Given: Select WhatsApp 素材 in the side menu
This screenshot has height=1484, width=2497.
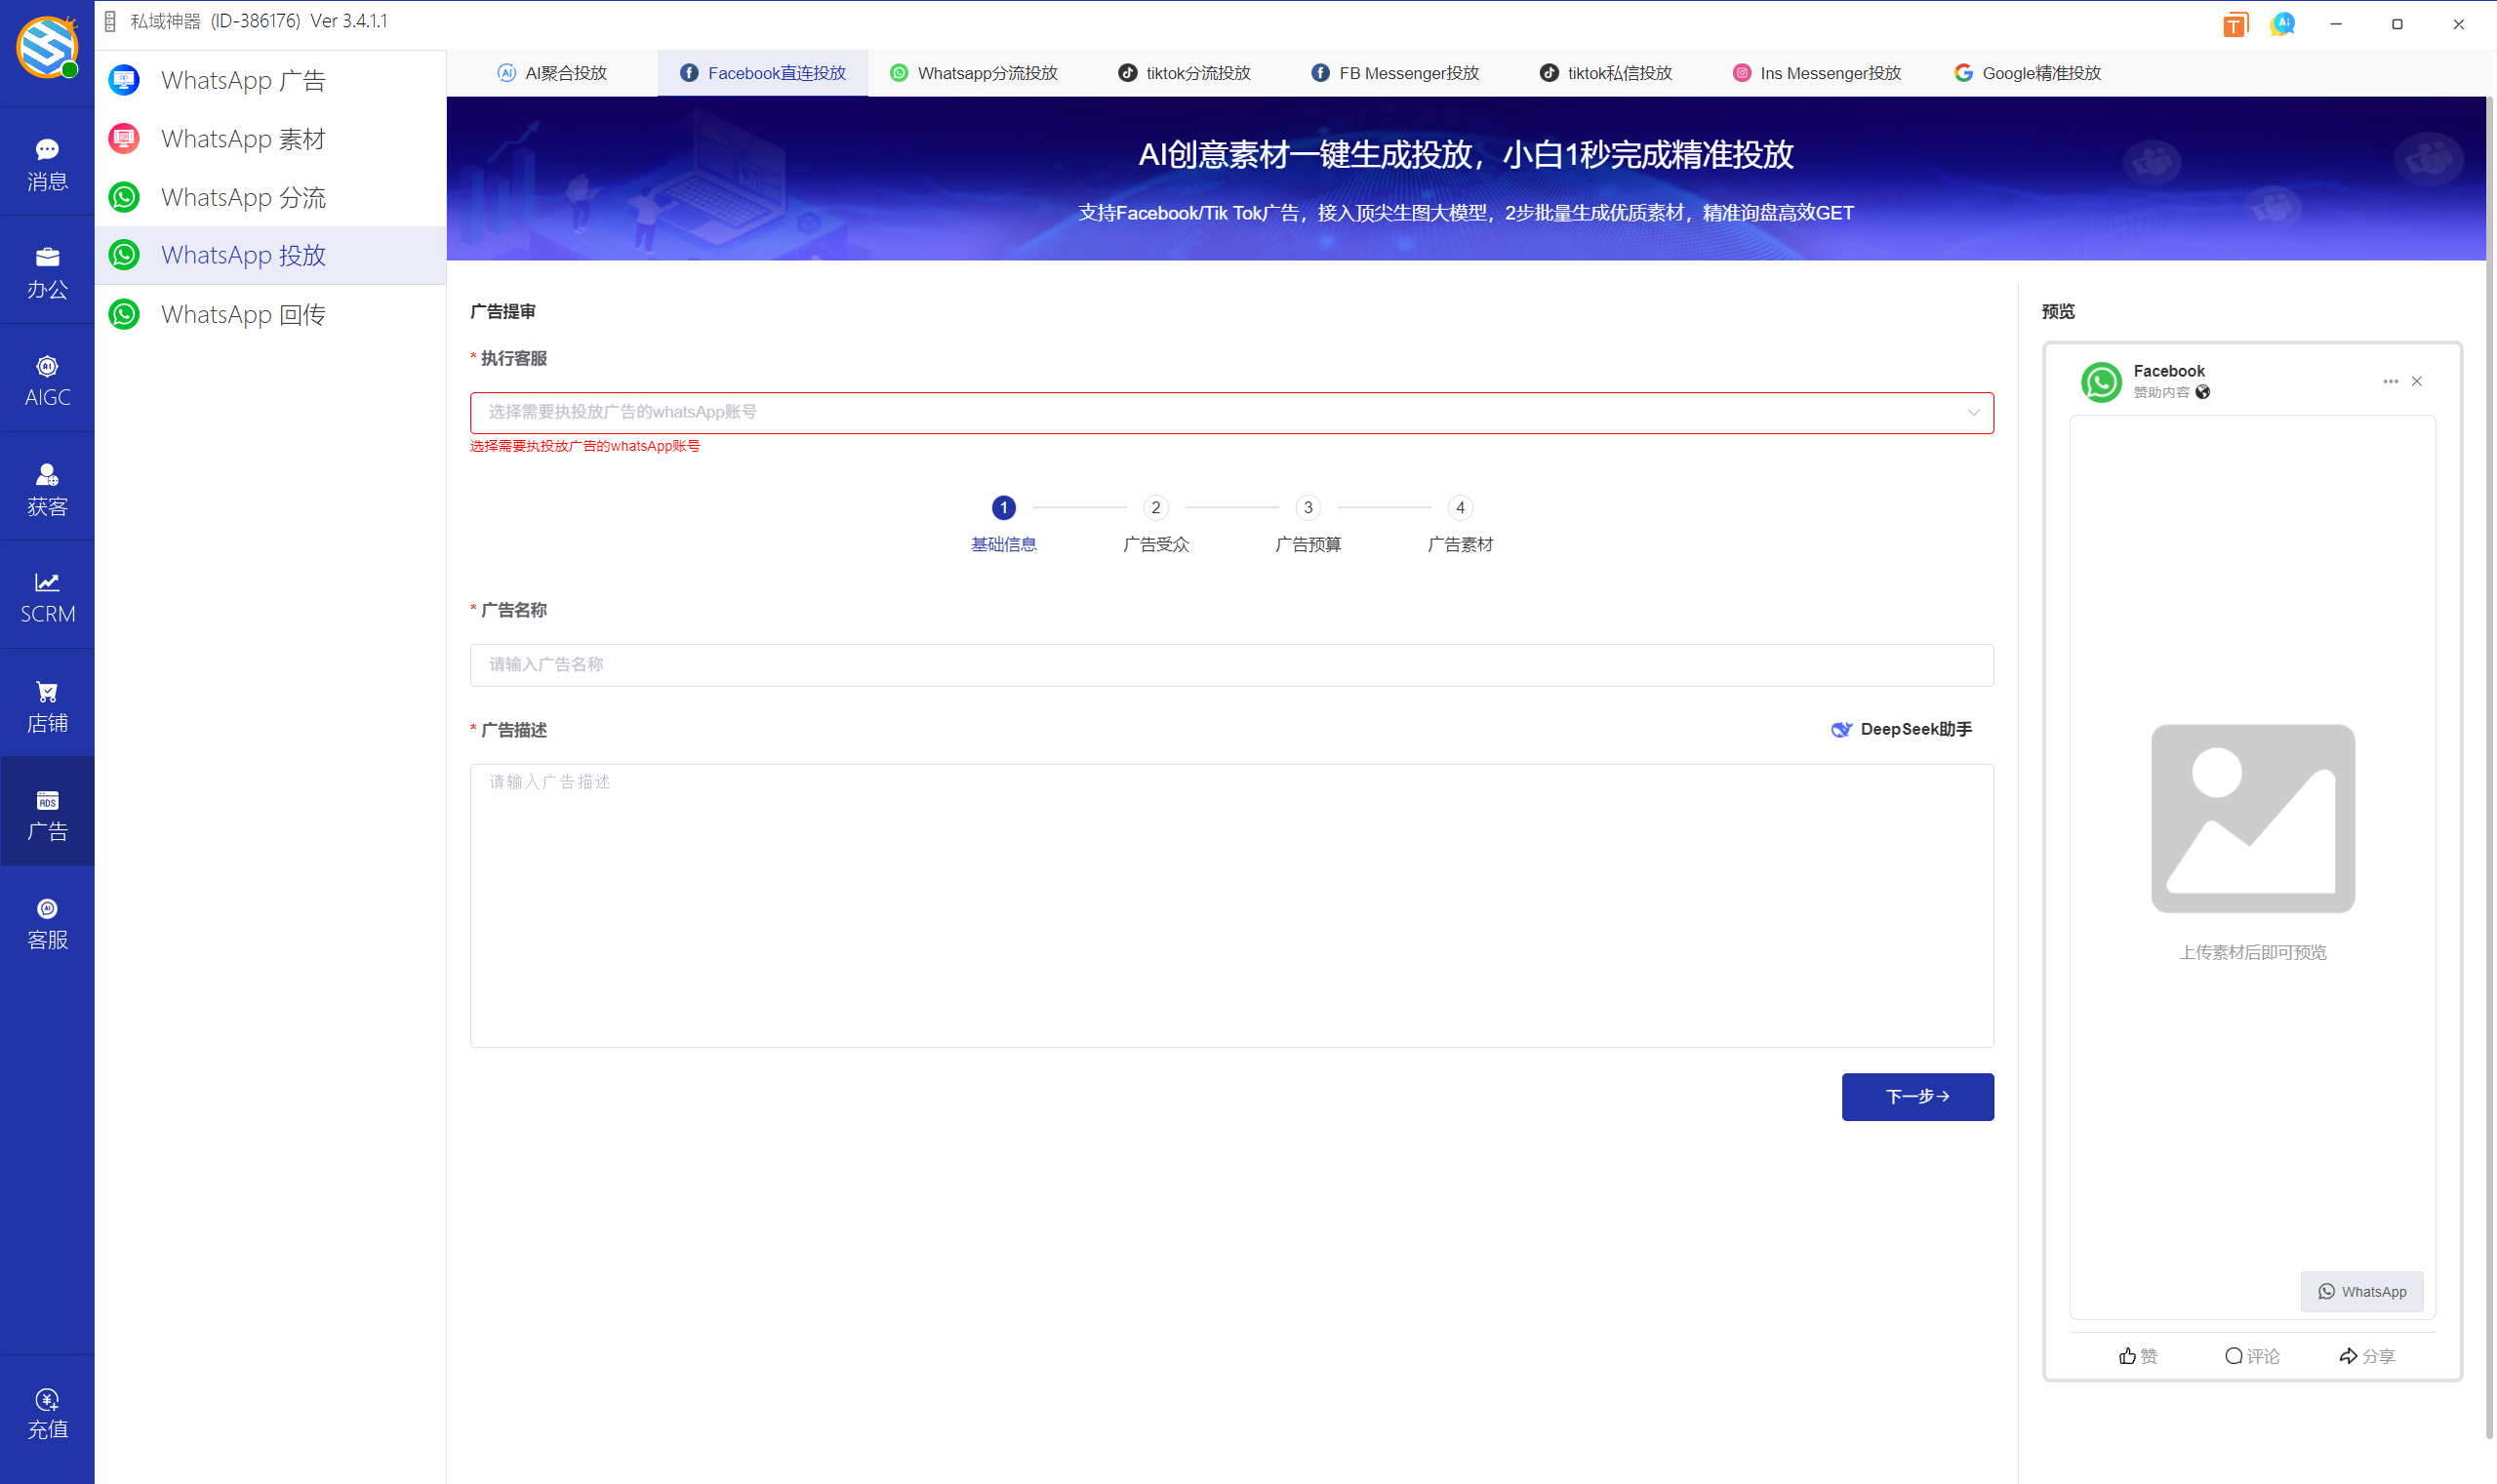Looking at the screenshot, I should pos(243,139).
